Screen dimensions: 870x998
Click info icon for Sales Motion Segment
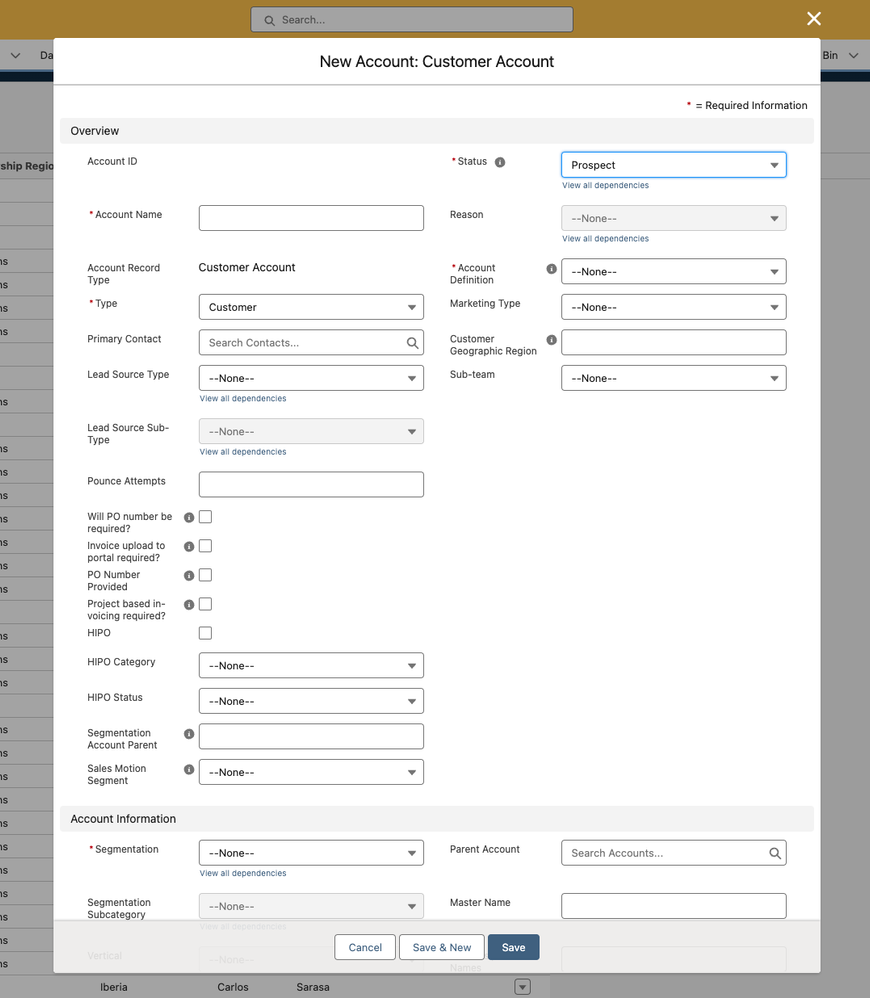pos(189,770)
